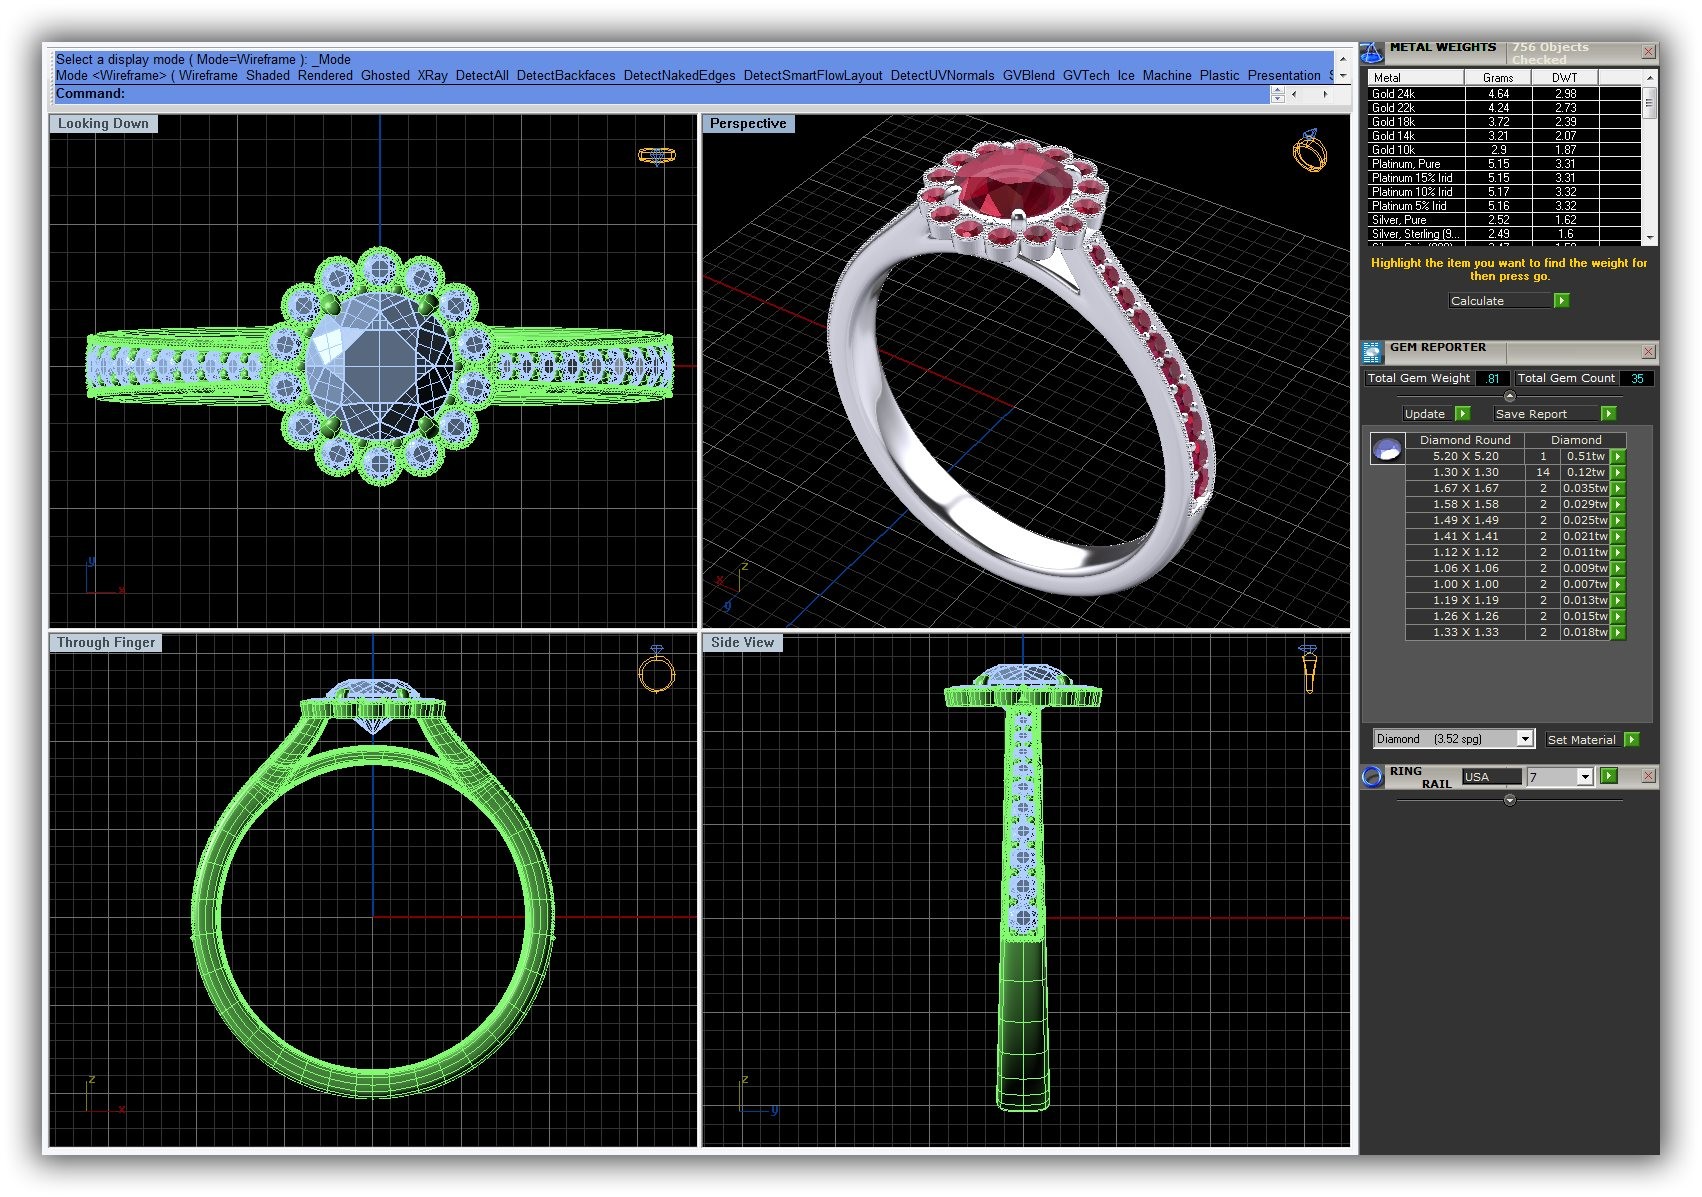Click the Metal Weights scale icon

point(1372,52)
